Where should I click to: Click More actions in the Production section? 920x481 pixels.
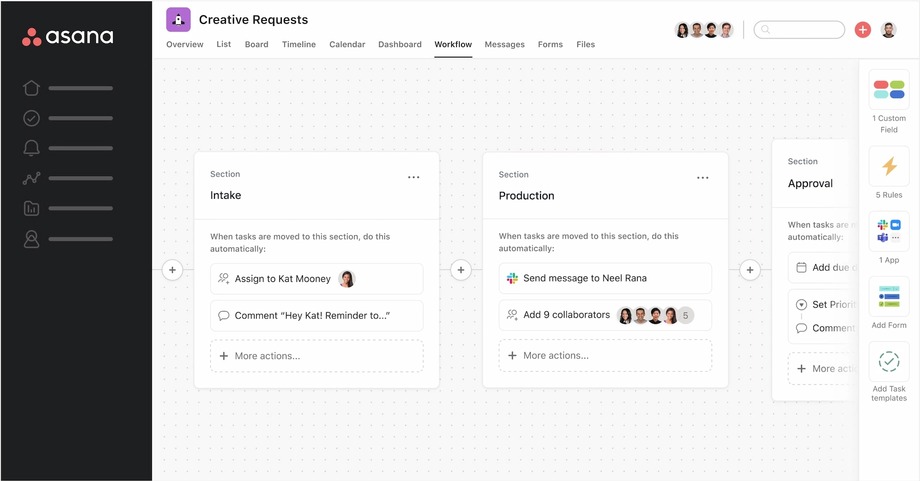pos(605,355)
